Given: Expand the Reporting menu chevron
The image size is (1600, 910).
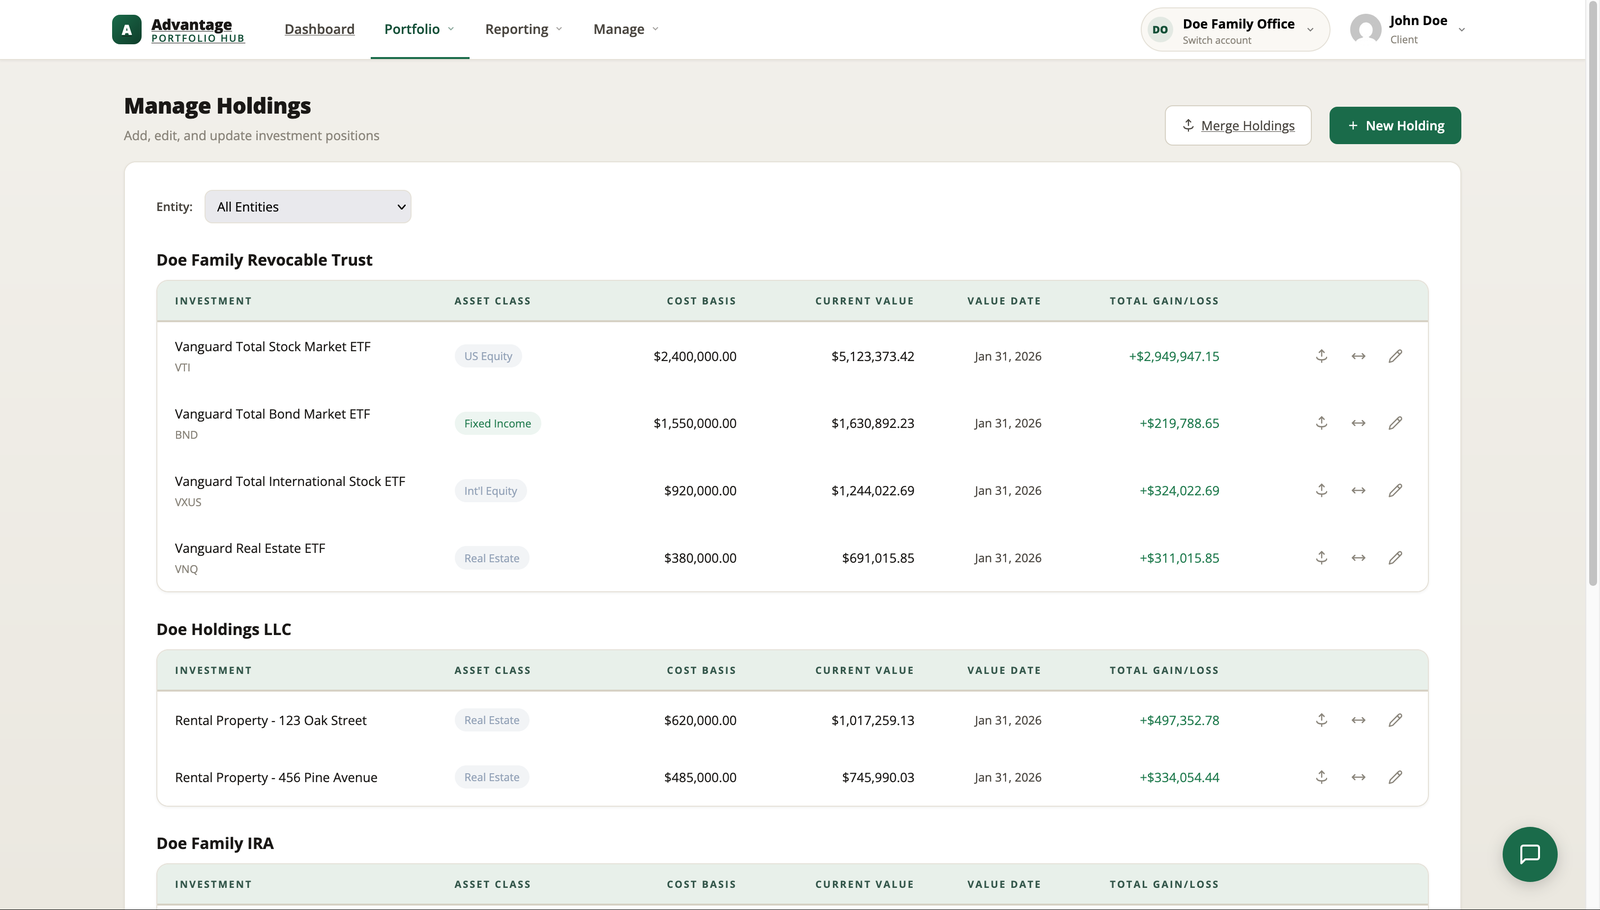Looking at the screenshot, I should coord(559,29).
